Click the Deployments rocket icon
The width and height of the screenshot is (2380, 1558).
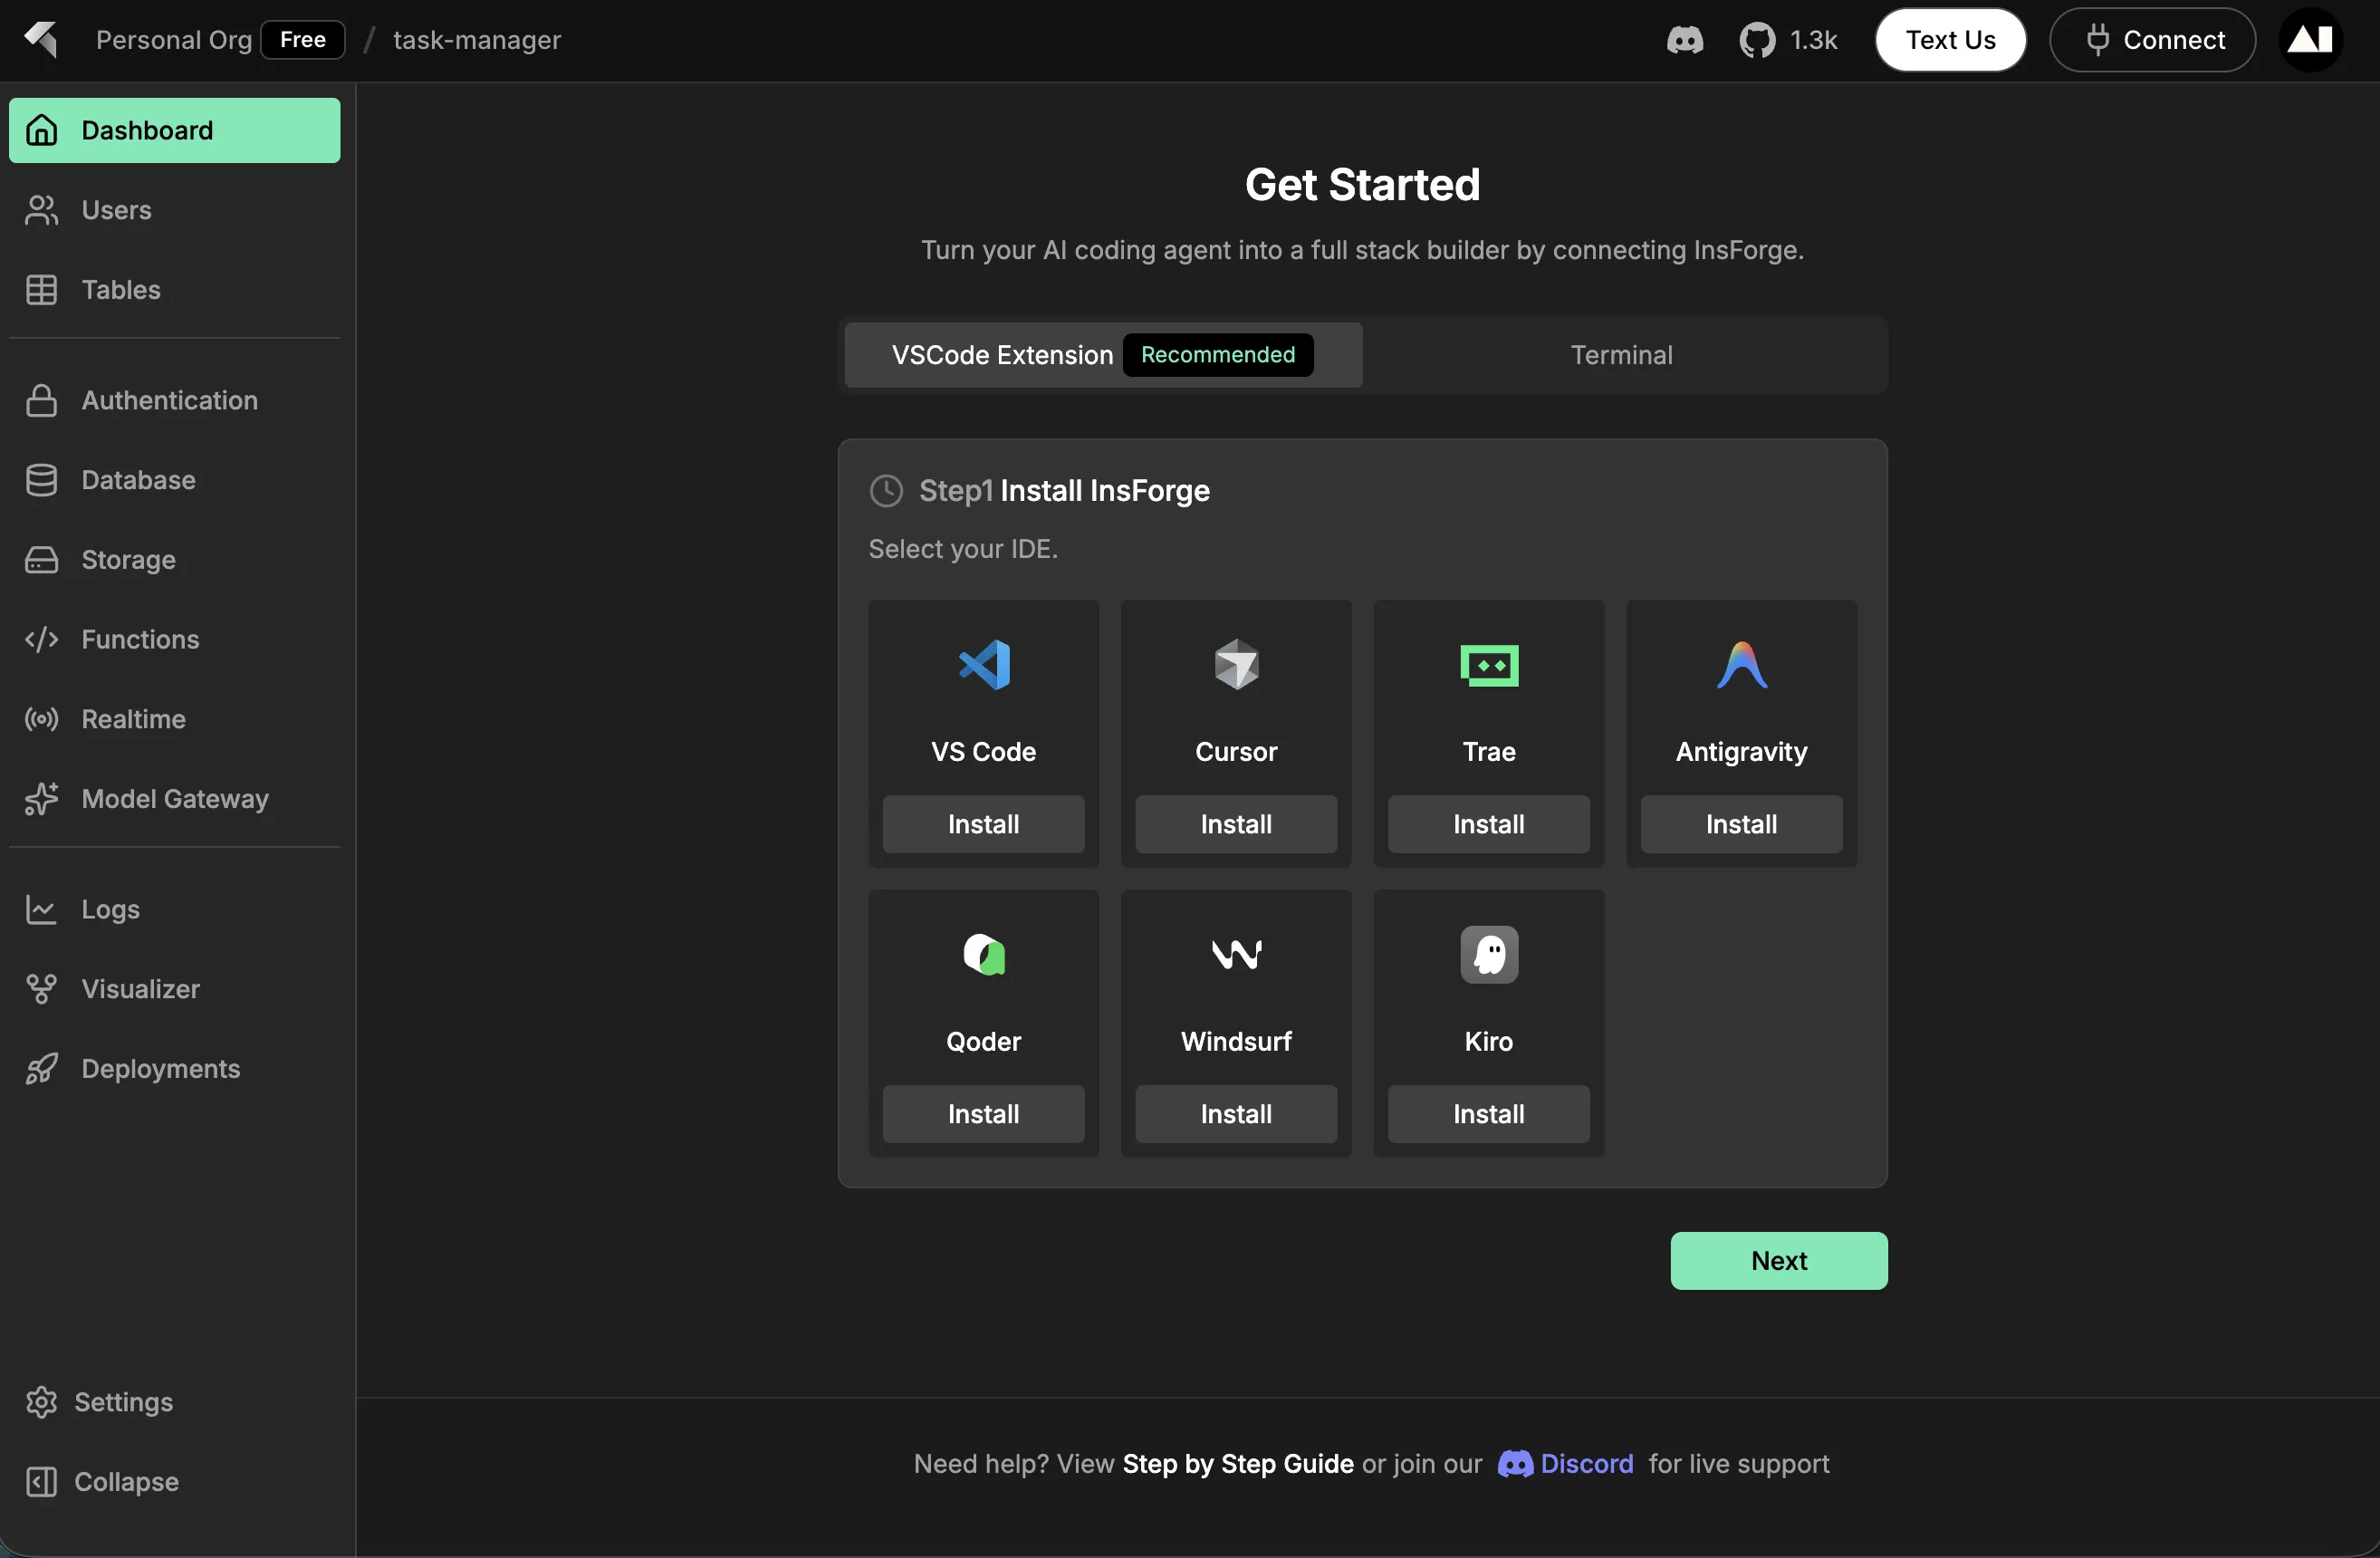(x=41, y=1069)
